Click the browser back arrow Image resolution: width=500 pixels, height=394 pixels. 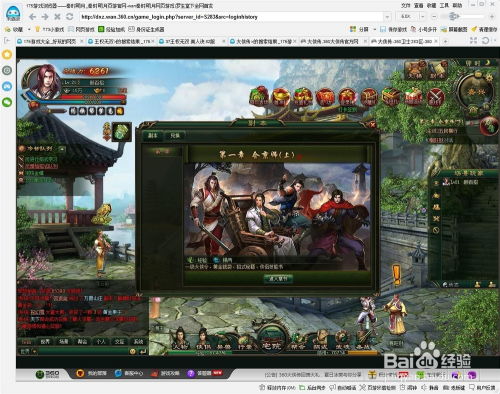32,17
